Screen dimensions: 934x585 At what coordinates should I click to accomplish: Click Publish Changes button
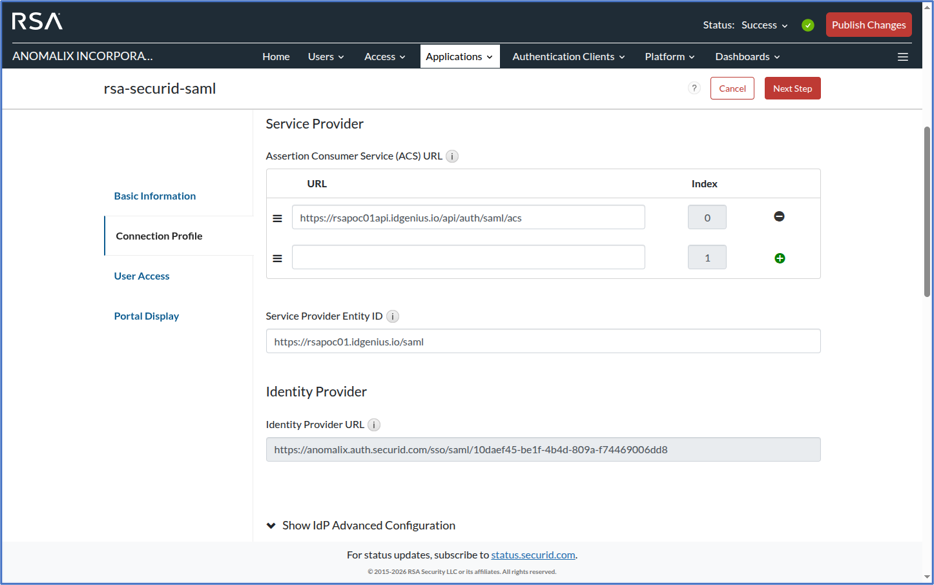[868, 25]
